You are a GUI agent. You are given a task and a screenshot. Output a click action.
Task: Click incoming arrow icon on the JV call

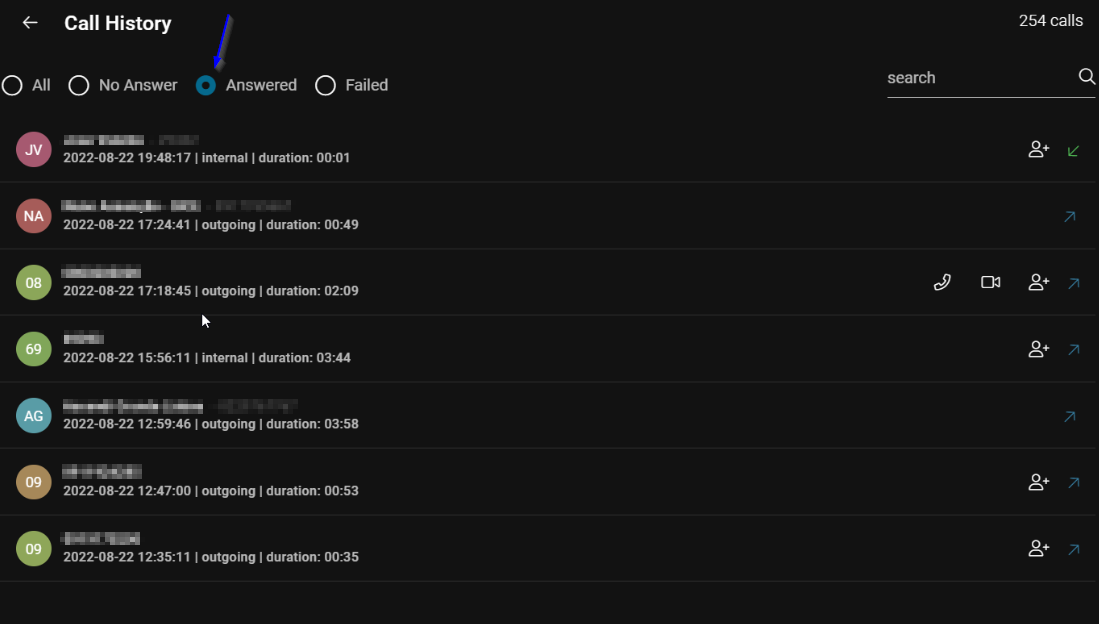(x=1073, y=151)
